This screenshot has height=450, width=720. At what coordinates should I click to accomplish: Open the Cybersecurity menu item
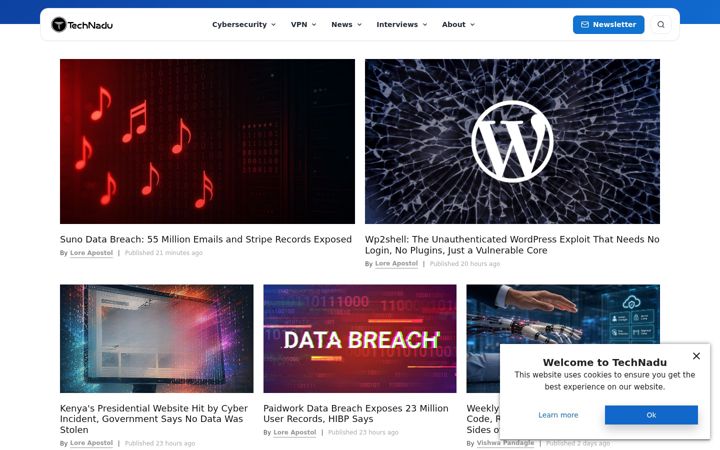pyautogui.click(x=239, y=24)
